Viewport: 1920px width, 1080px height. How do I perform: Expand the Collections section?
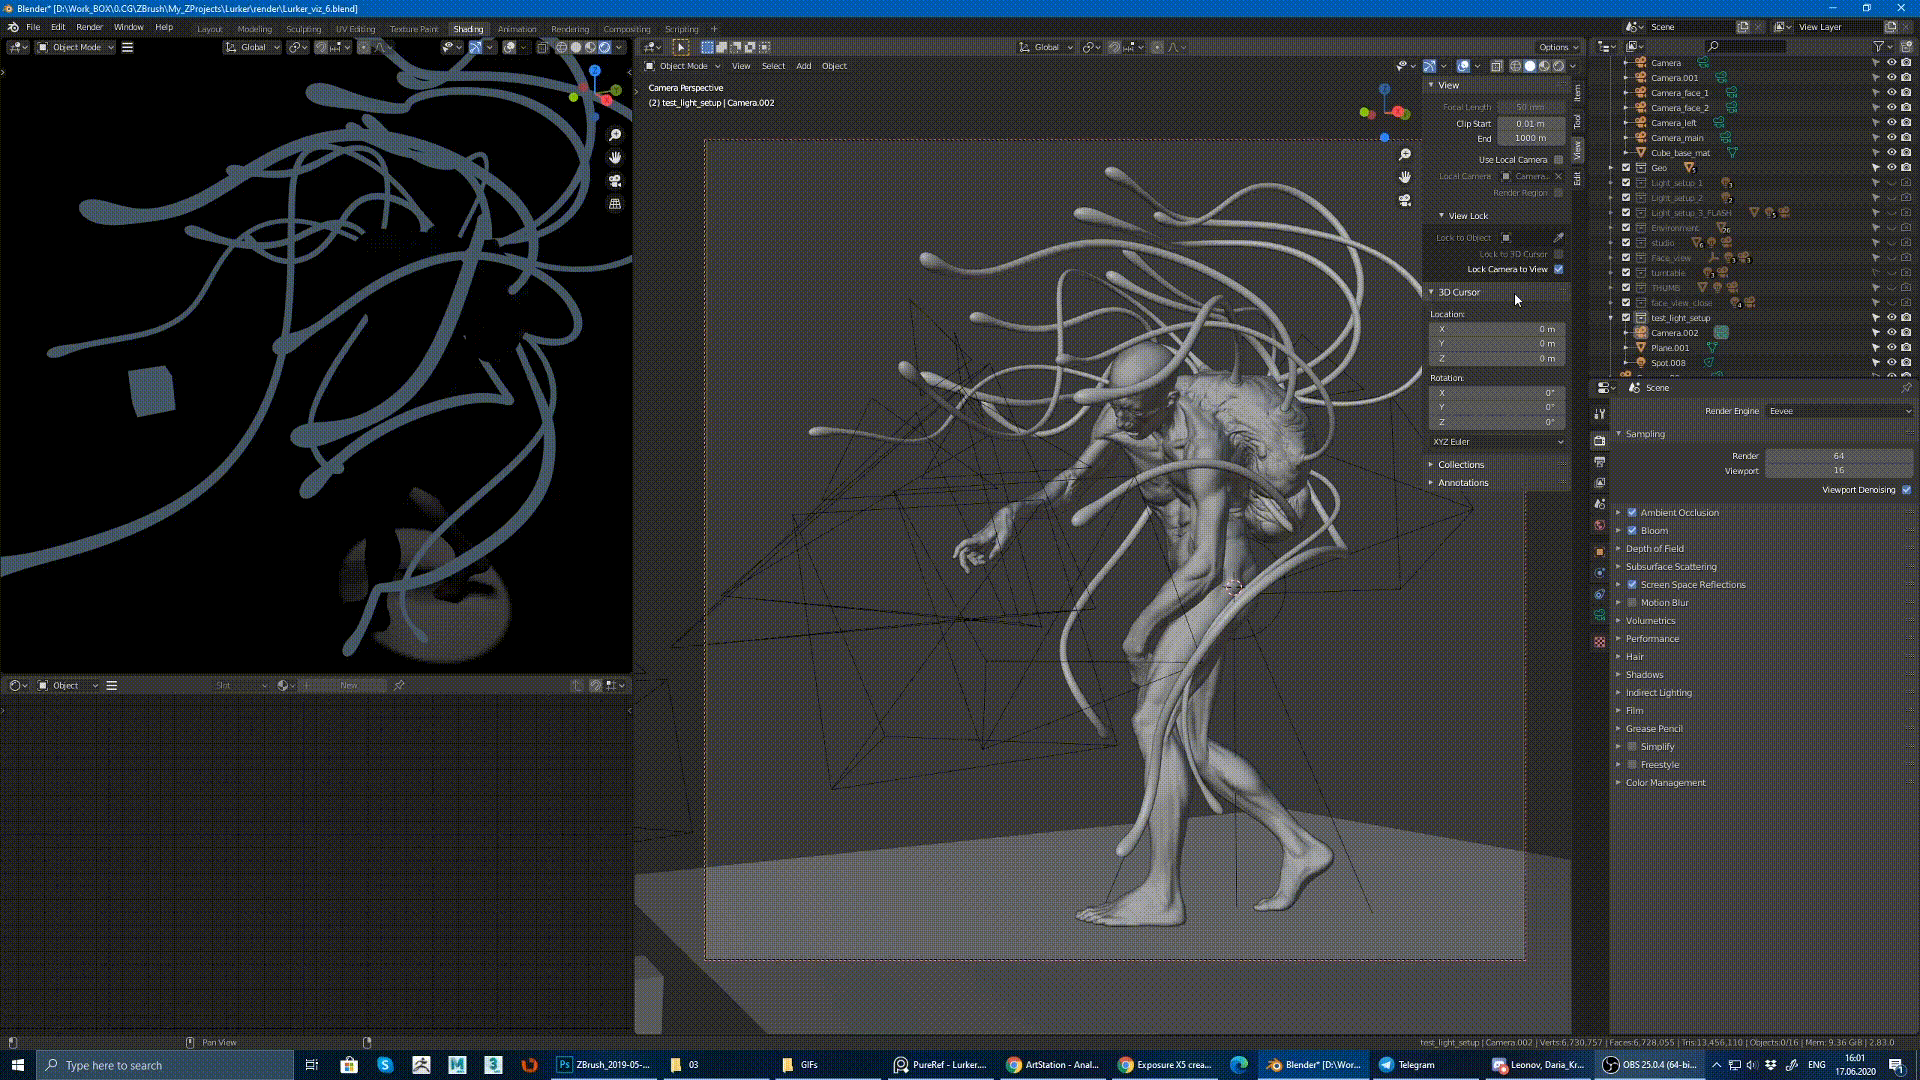click(x=1461, y=464)
